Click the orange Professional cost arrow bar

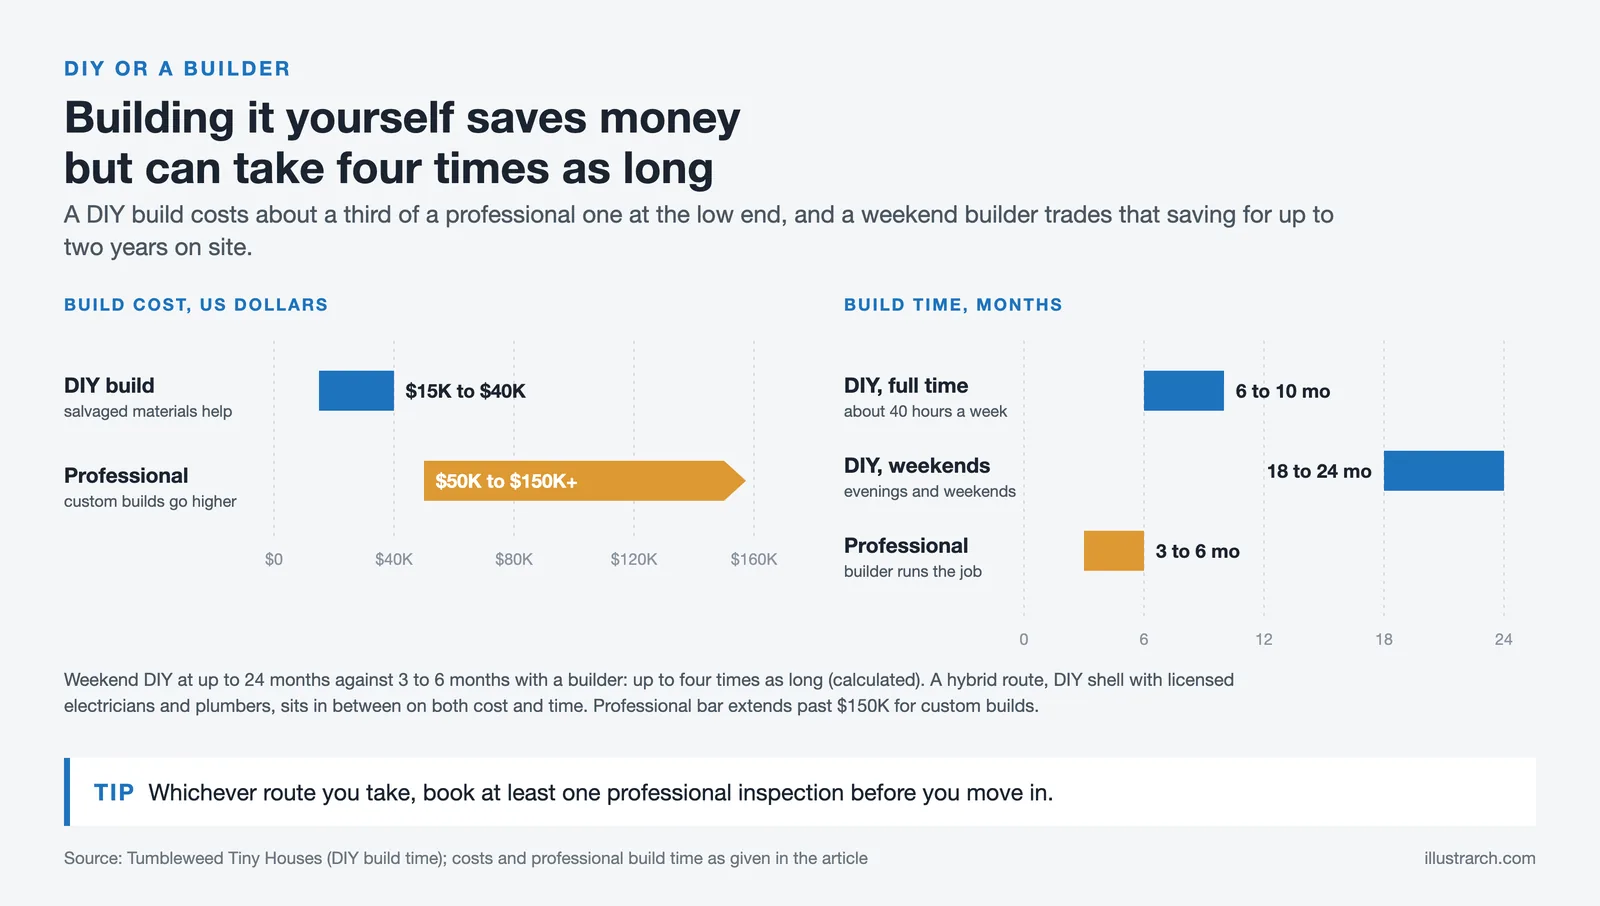coord(584,481)
